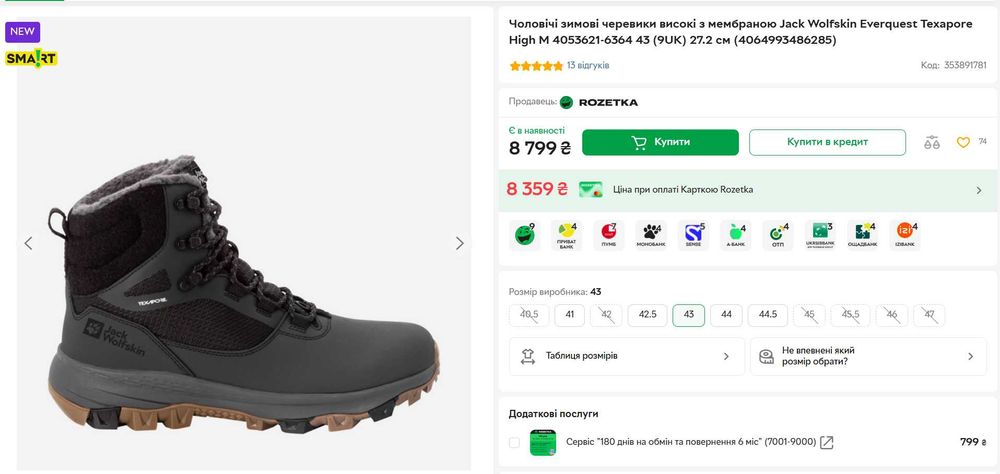Choose size 42.5 option
Image resolution: width=1000 pixels, height=474 pixels.
[647, 315]
